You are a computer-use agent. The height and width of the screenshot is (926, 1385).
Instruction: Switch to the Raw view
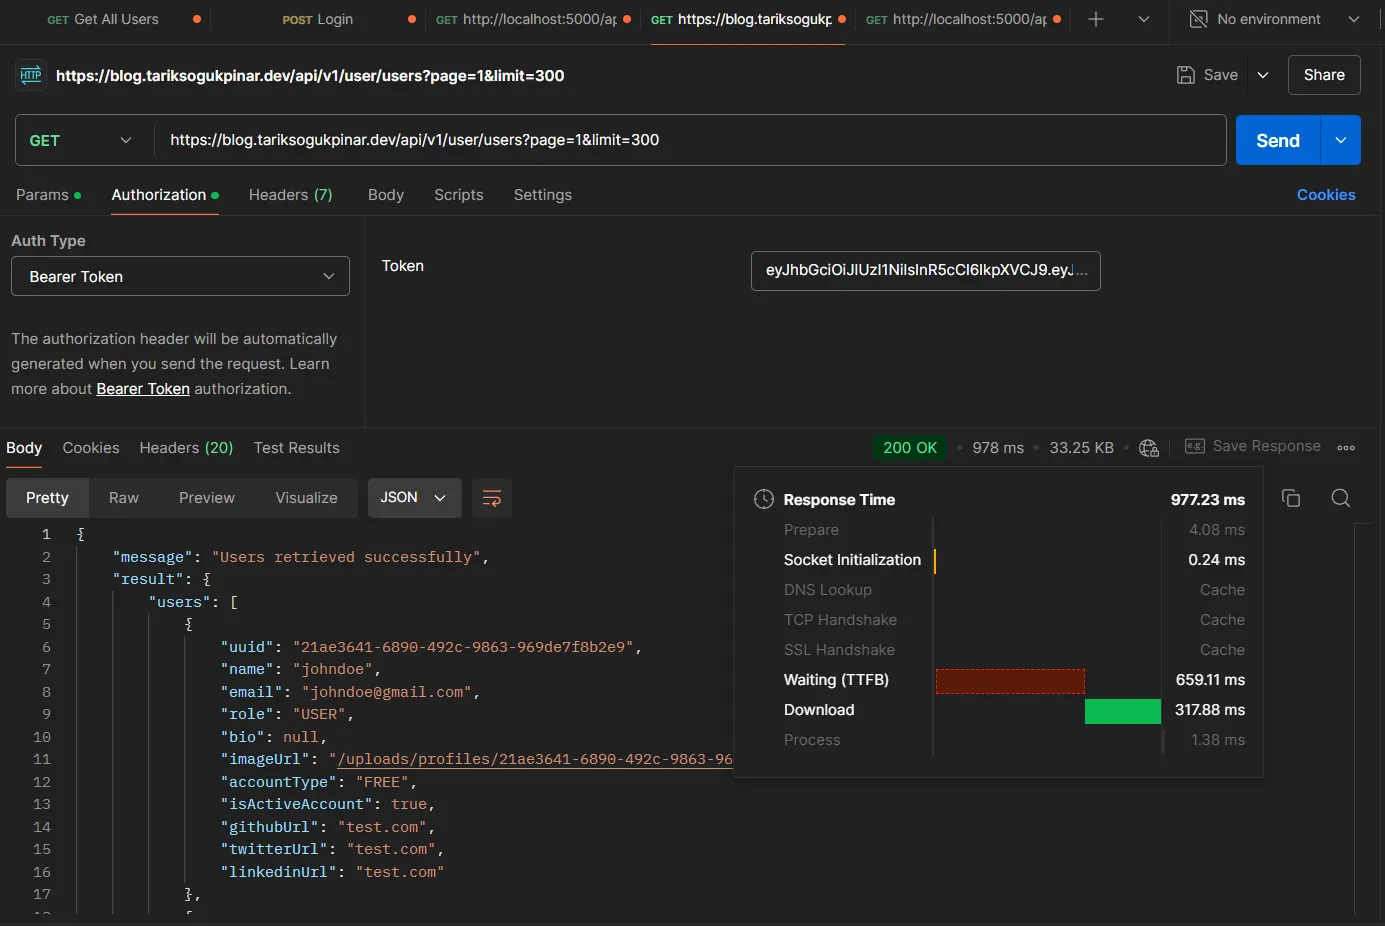coord(124,498)
